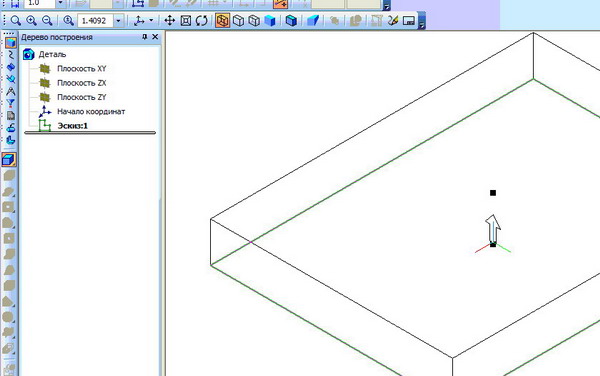Toggle thin hidden lines display
600x376 pixels.
(x=254, y=21)
